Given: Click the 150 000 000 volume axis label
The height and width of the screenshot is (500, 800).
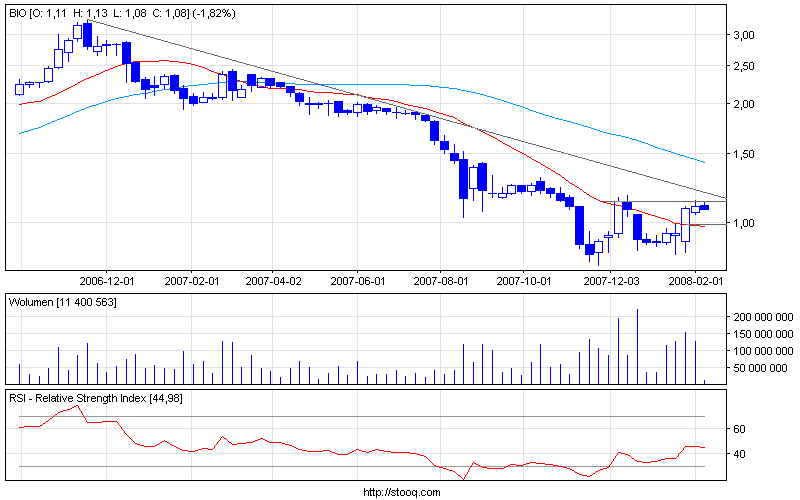Looking at the screenshot, I should pos(763,334).
